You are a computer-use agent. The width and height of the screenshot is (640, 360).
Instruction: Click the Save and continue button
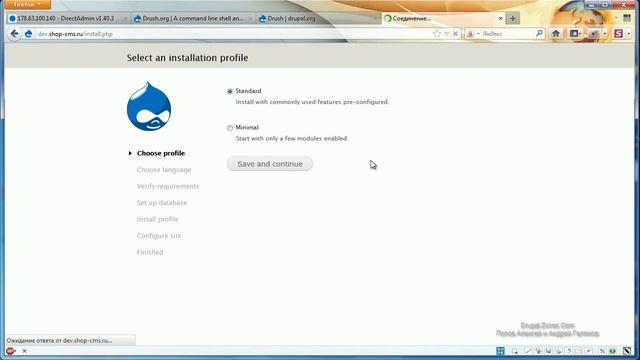point(270,164)
